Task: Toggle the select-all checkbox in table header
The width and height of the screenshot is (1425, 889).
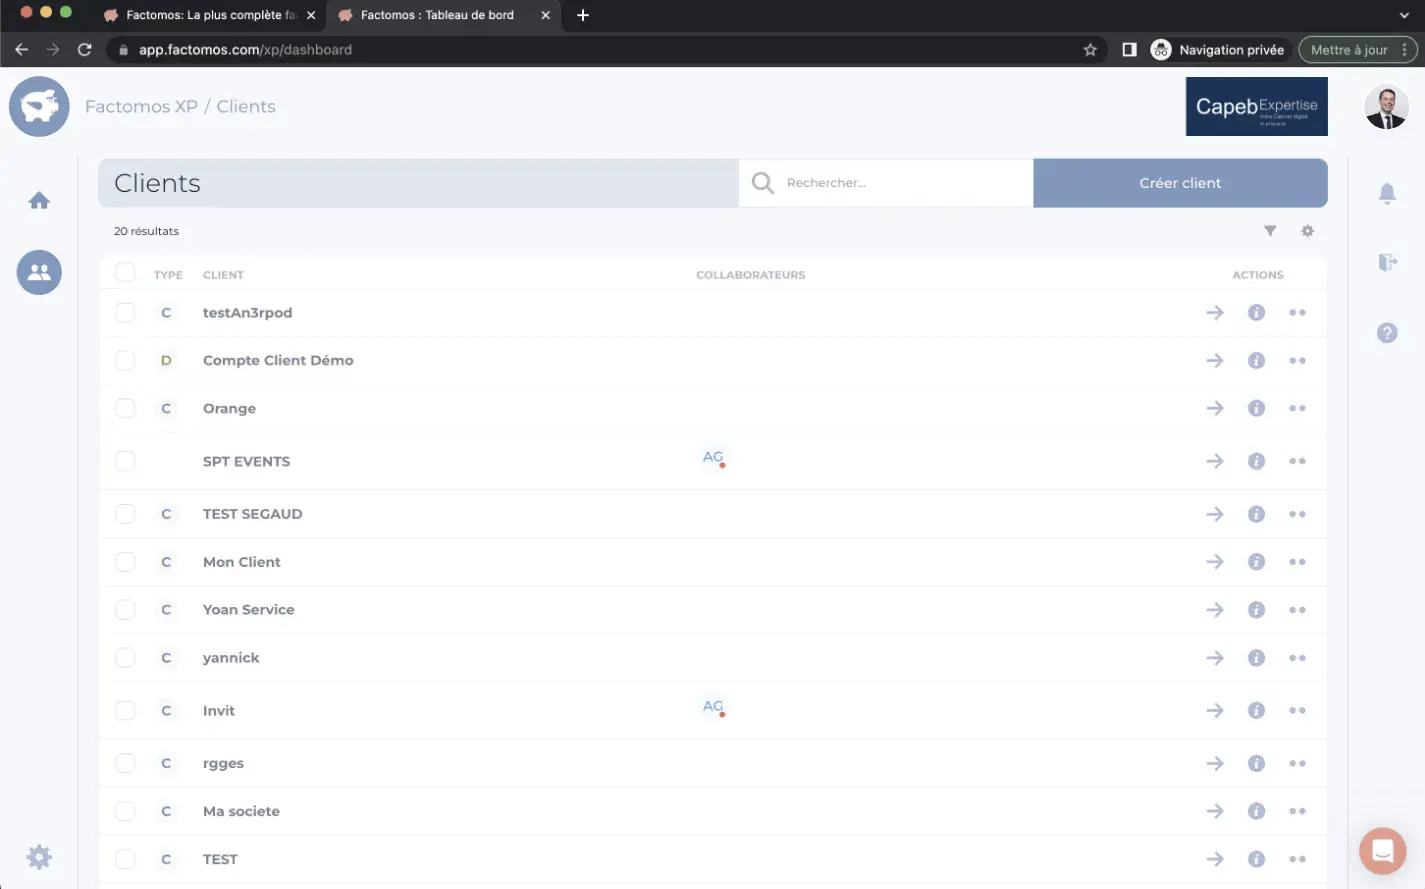Action: click(125, 272)
